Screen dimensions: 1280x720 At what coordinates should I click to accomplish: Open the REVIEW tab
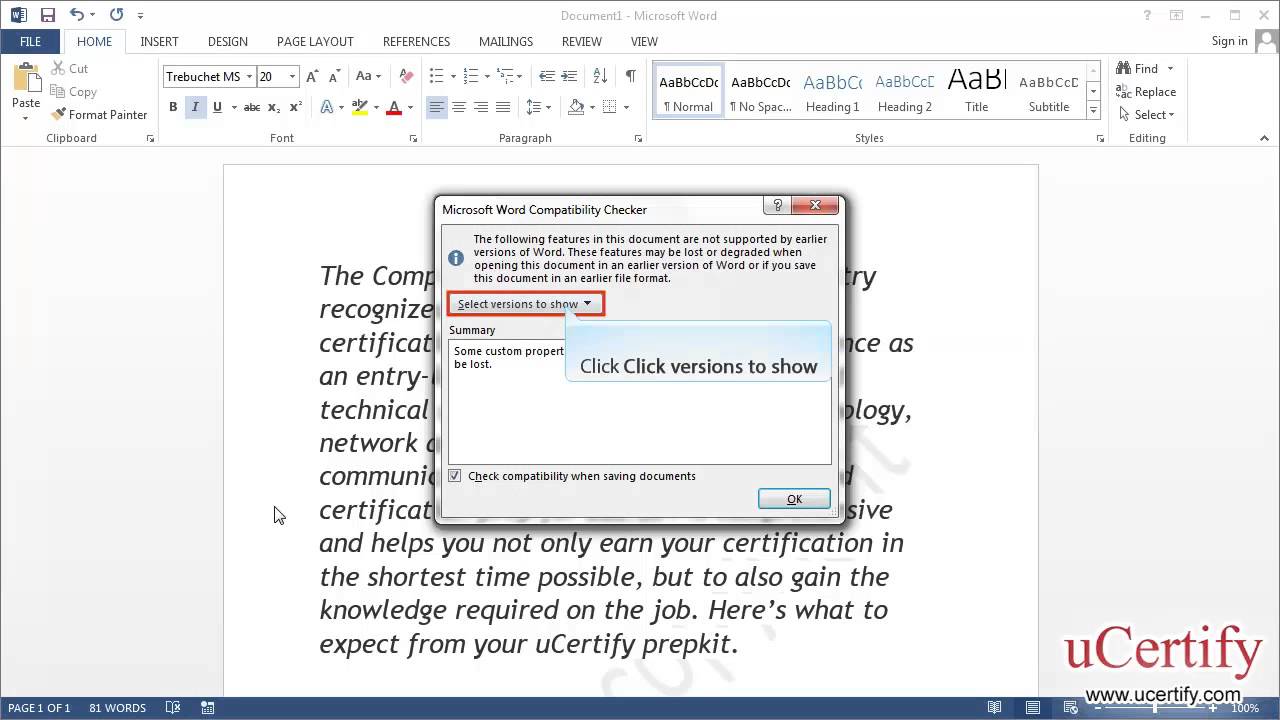point(582,41)
